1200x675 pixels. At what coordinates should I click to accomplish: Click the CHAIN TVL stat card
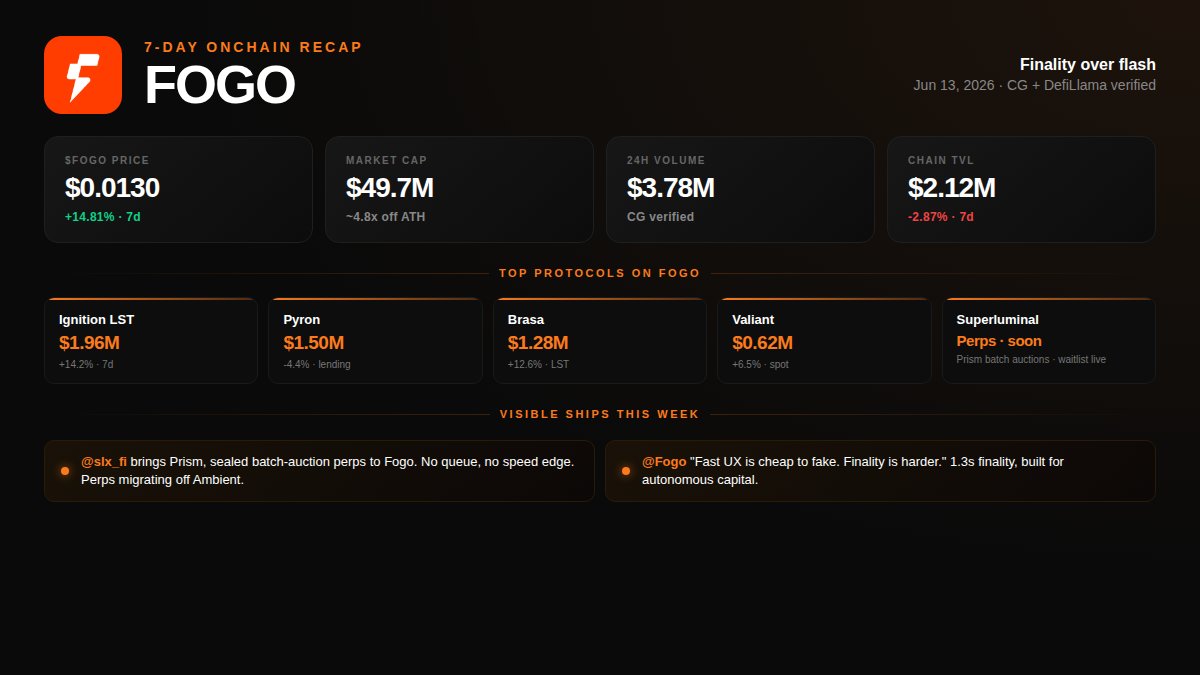point(1021,189)
